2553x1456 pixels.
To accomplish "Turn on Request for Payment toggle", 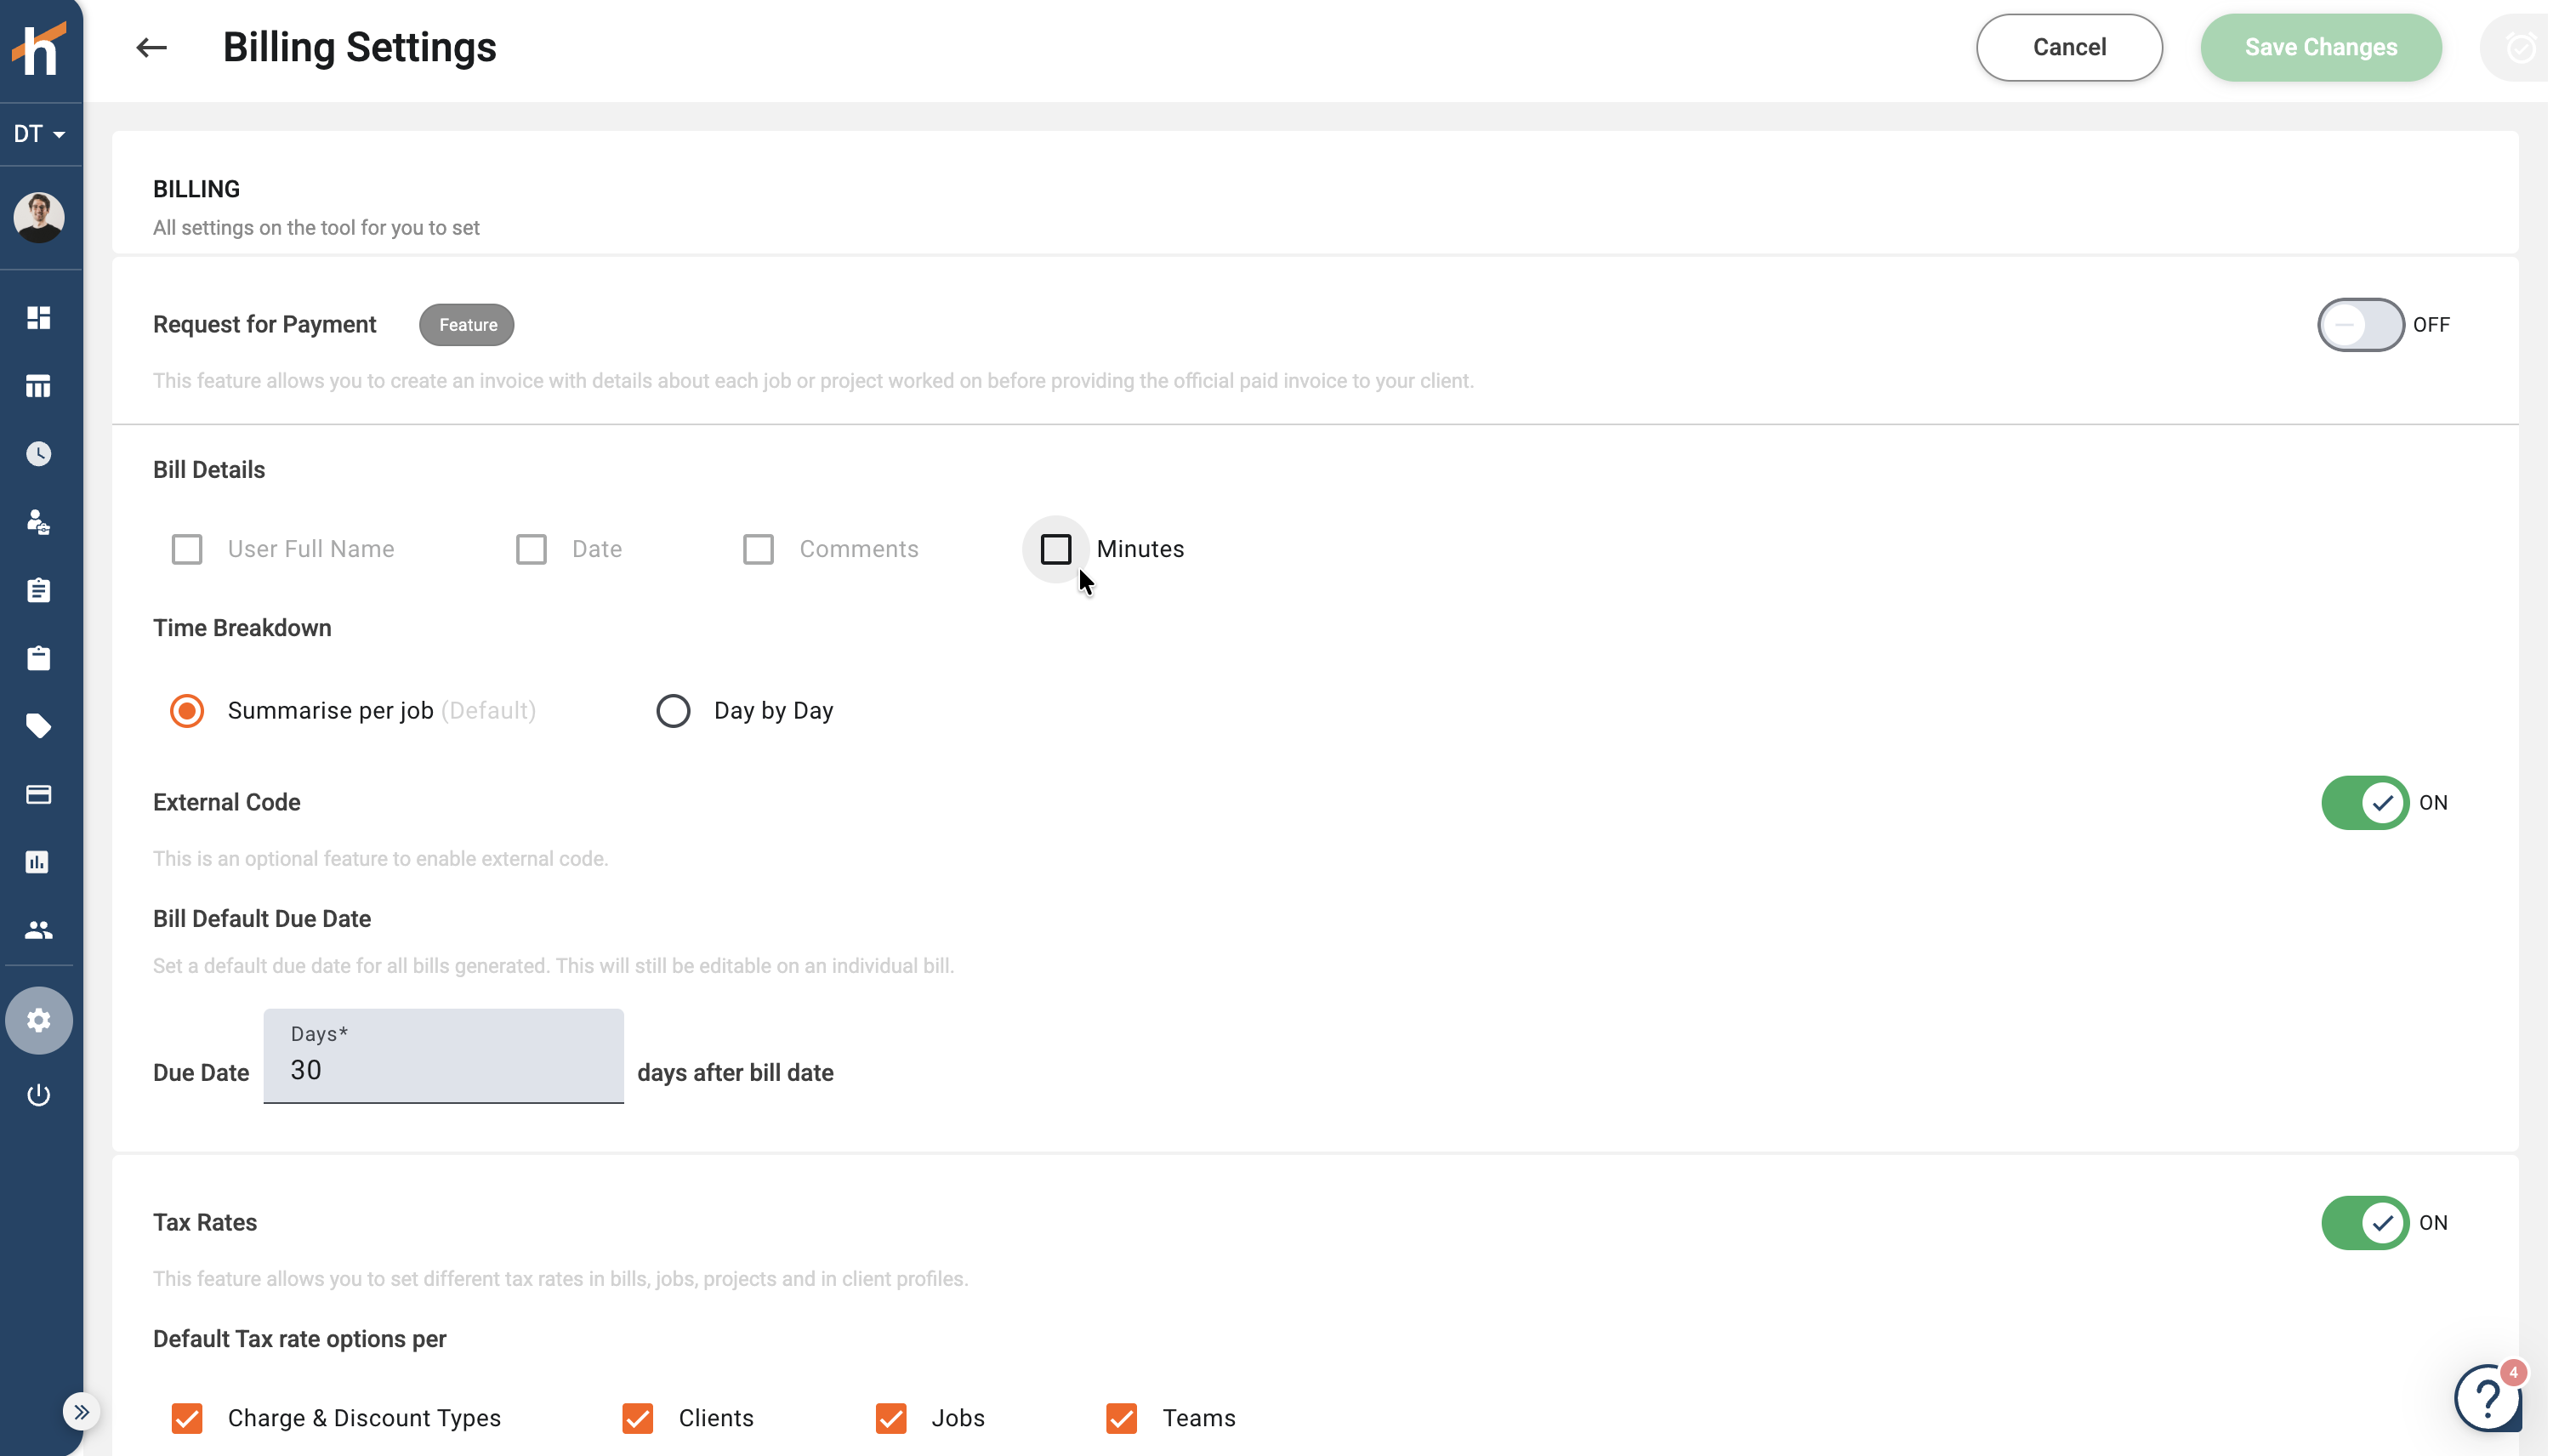I will pyautogui.click(x=2360, y=325).
